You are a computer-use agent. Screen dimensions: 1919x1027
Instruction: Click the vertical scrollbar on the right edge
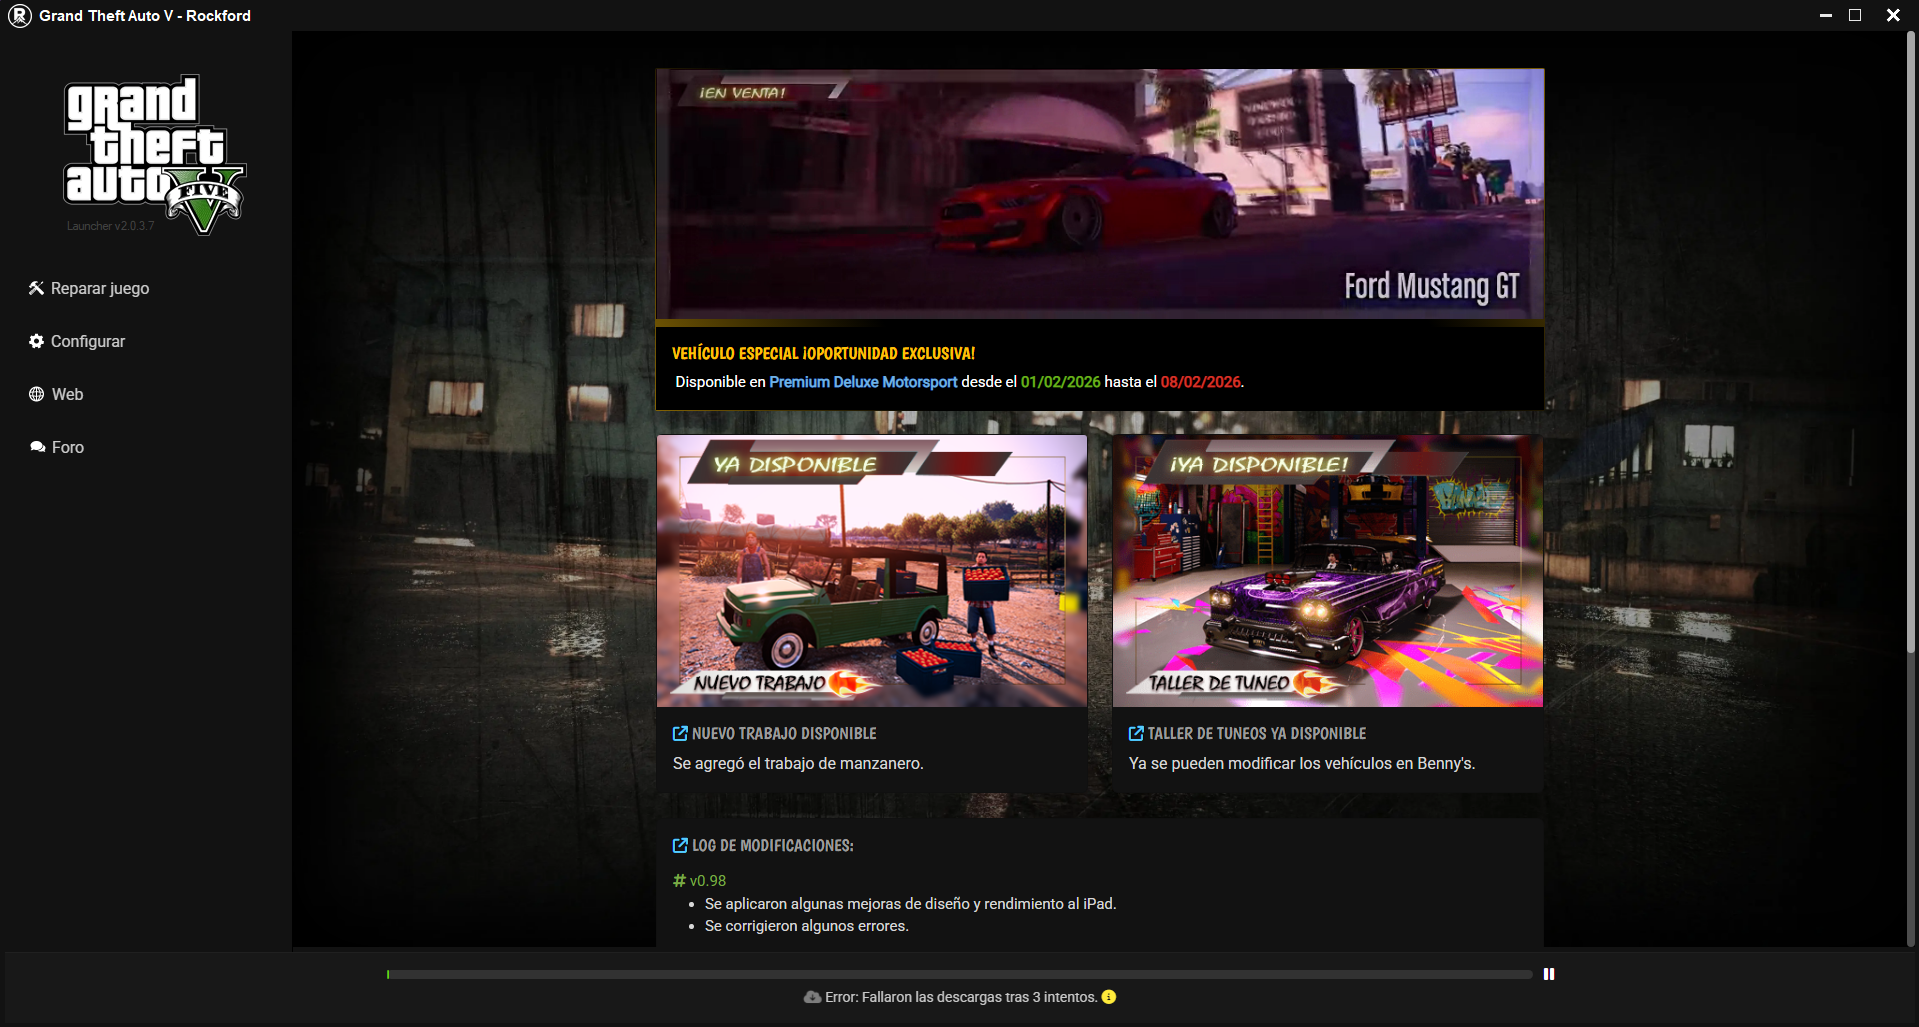pyautogui.click(x=1910, y=340)
